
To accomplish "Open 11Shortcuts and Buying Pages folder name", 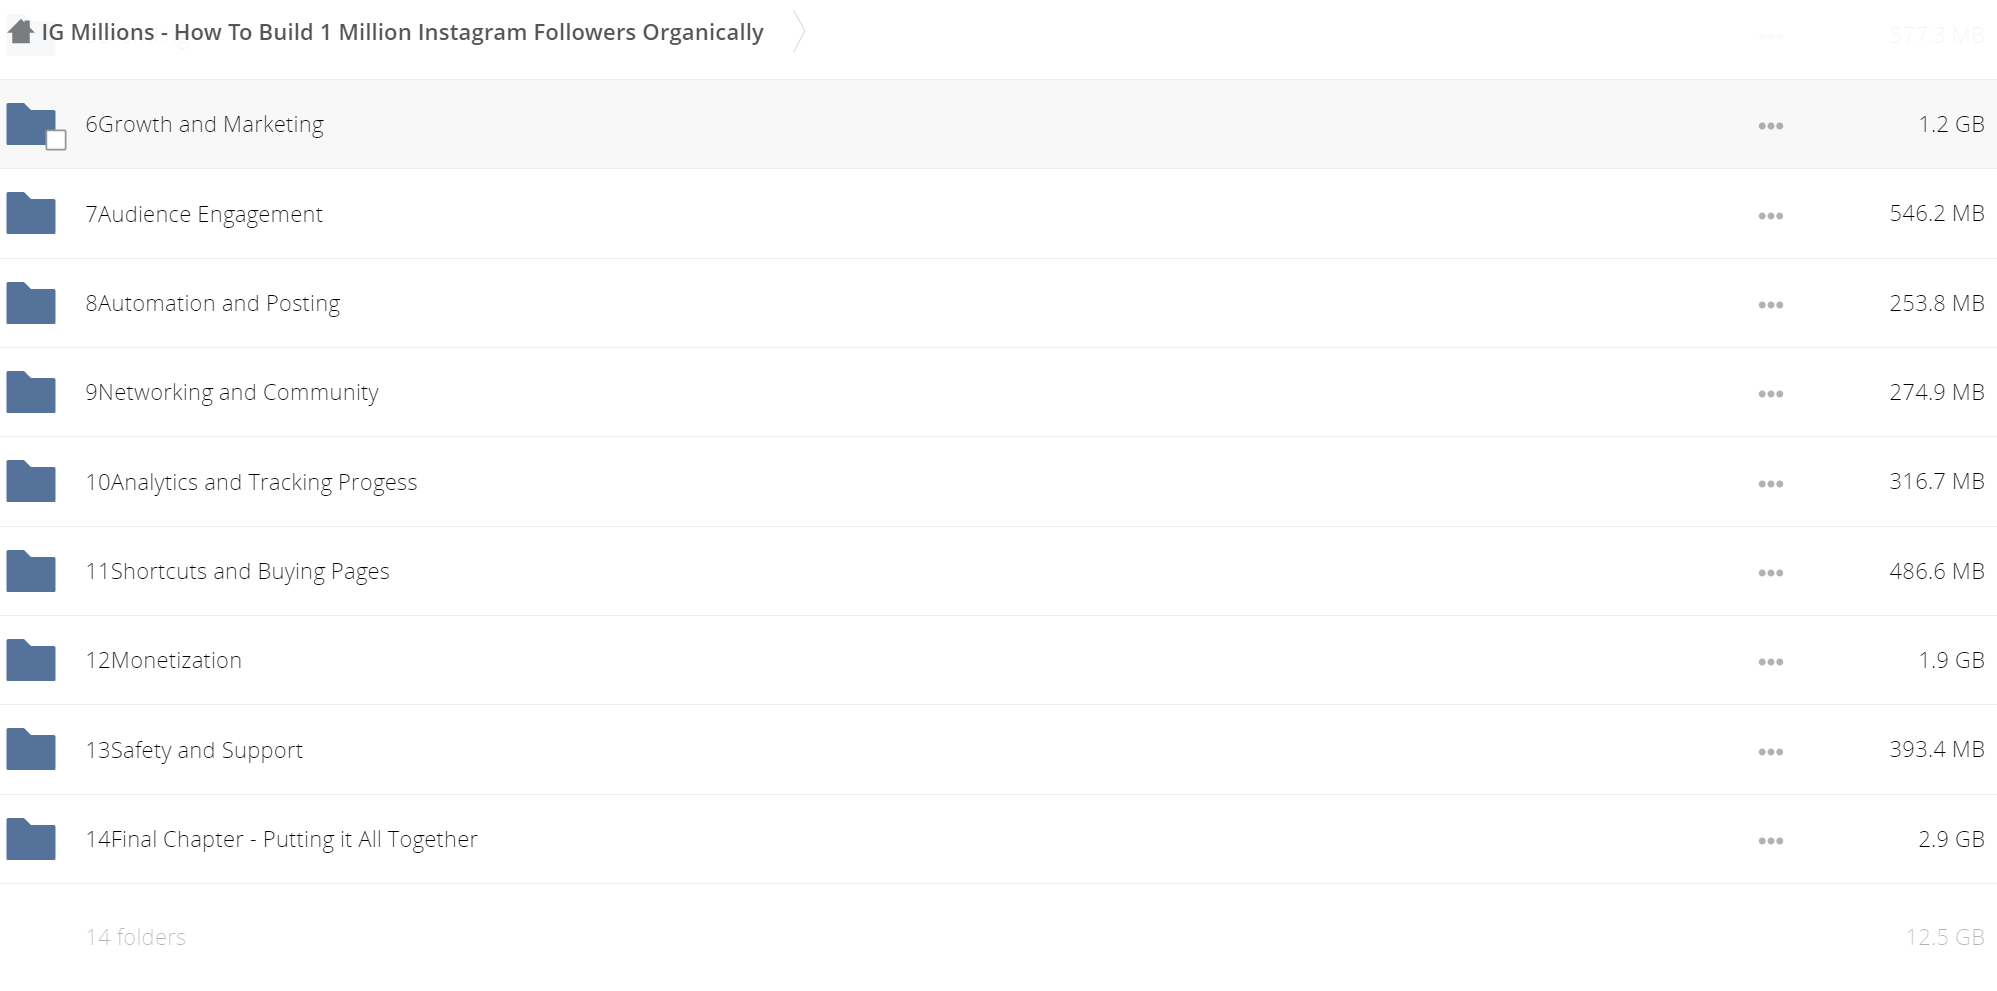I will [237, 571].
